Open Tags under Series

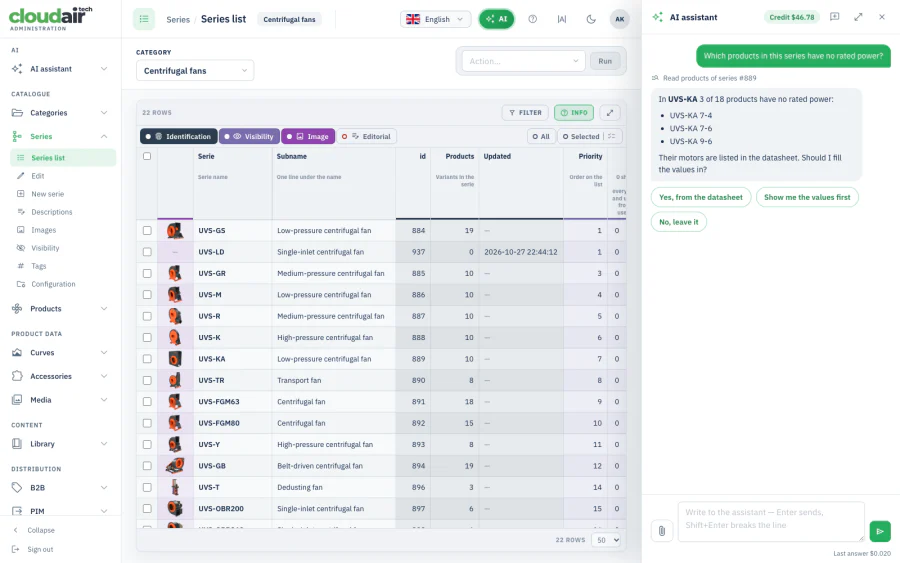click(38, 266)
